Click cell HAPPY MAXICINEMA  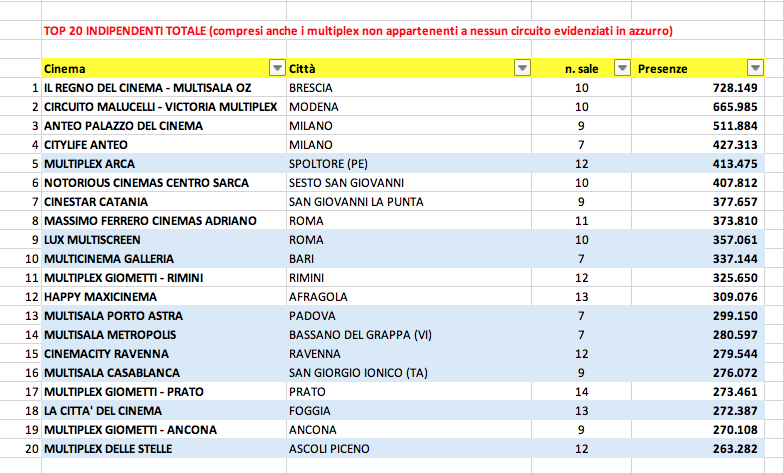[164, 297]
